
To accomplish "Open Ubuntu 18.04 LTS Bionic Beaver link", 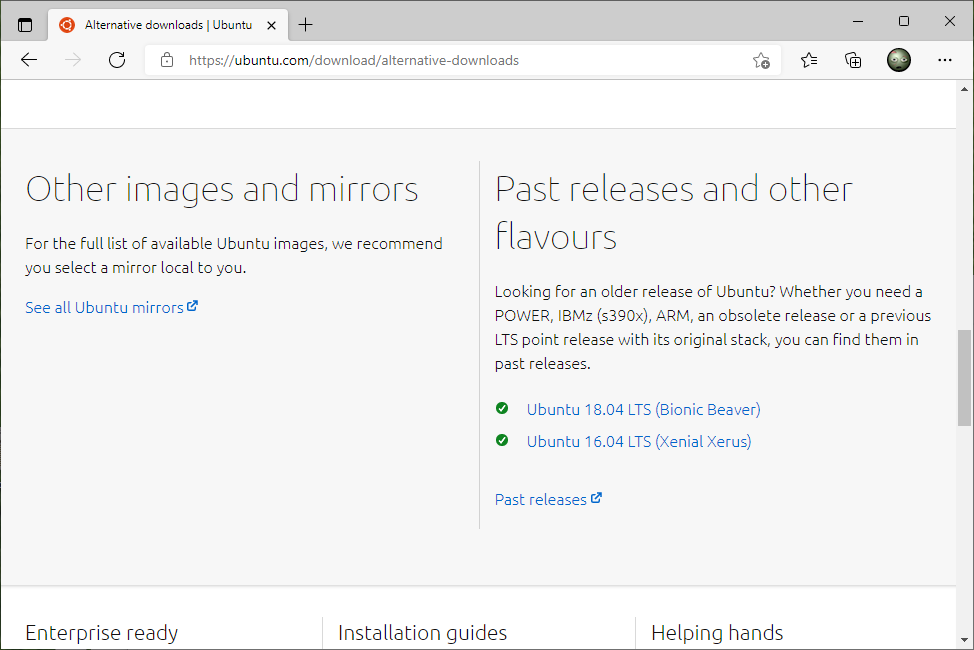I will 643,409.
